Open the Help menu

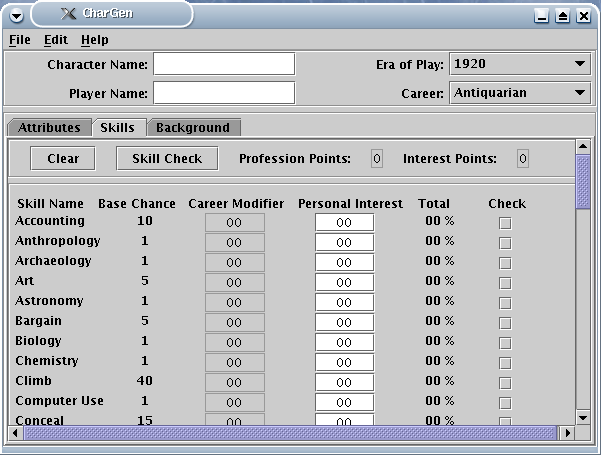pyautogui.click(x=95, y=40)
